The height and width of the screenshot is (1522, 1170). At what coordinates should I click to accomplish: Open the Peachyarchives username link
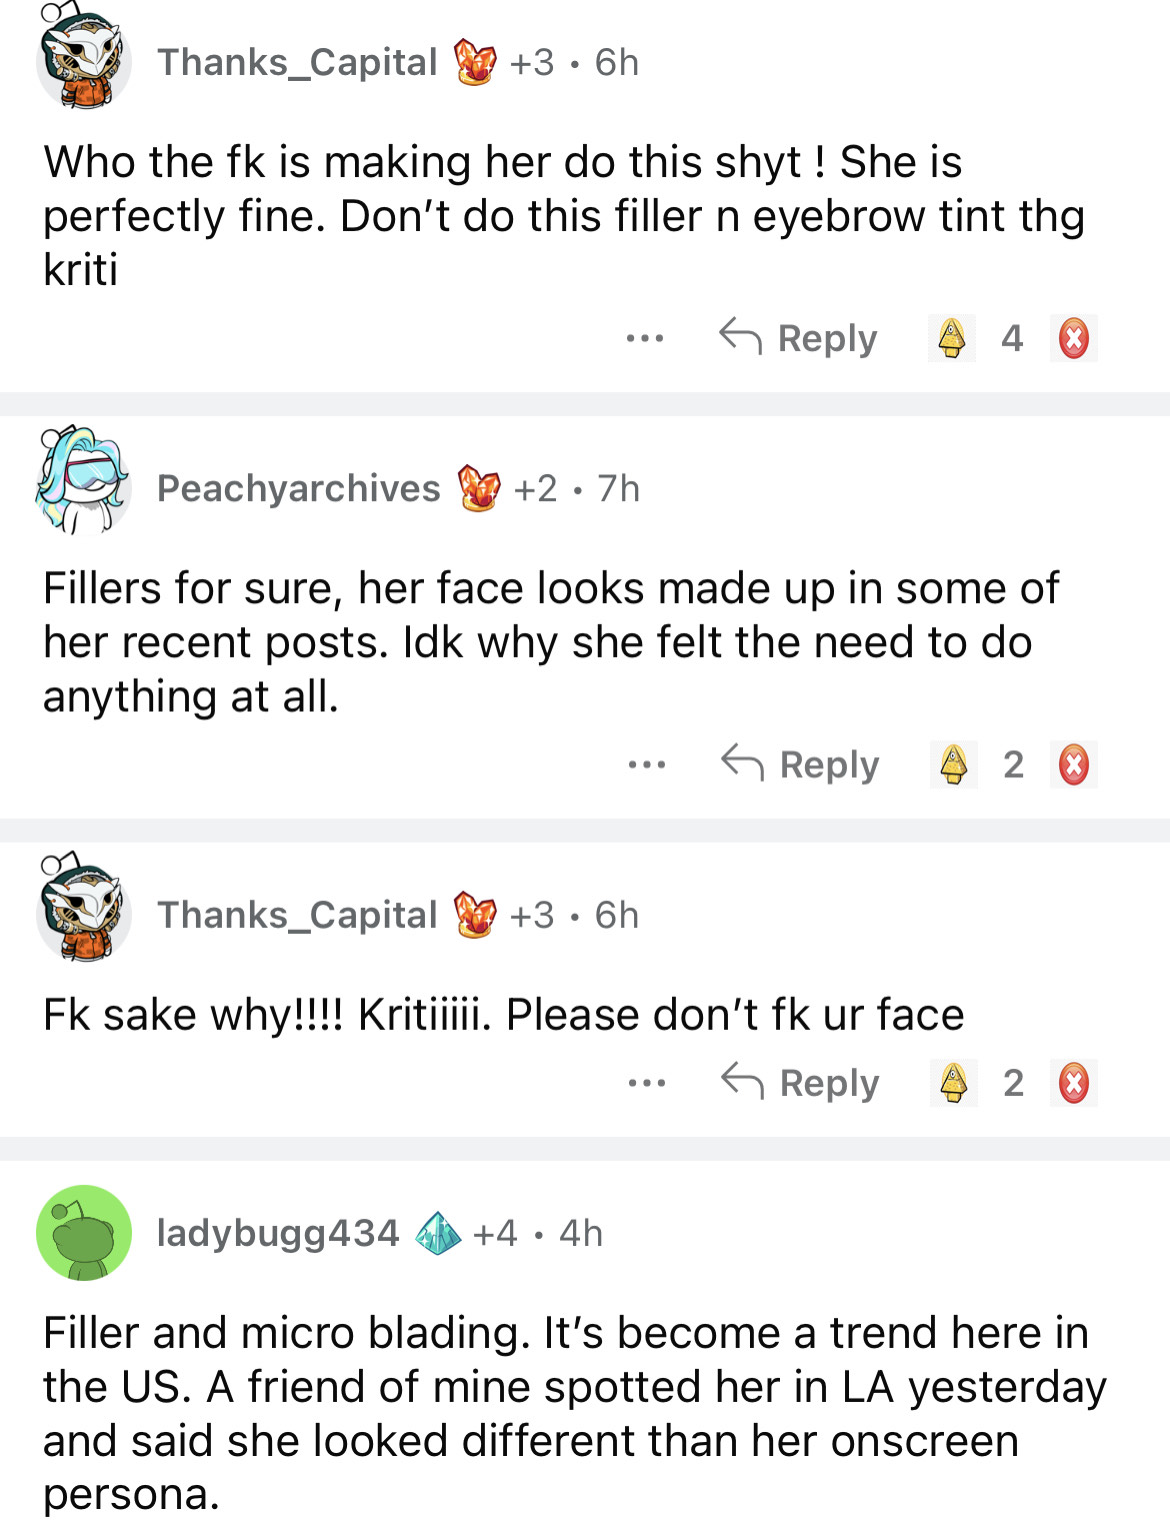[298, 488]
